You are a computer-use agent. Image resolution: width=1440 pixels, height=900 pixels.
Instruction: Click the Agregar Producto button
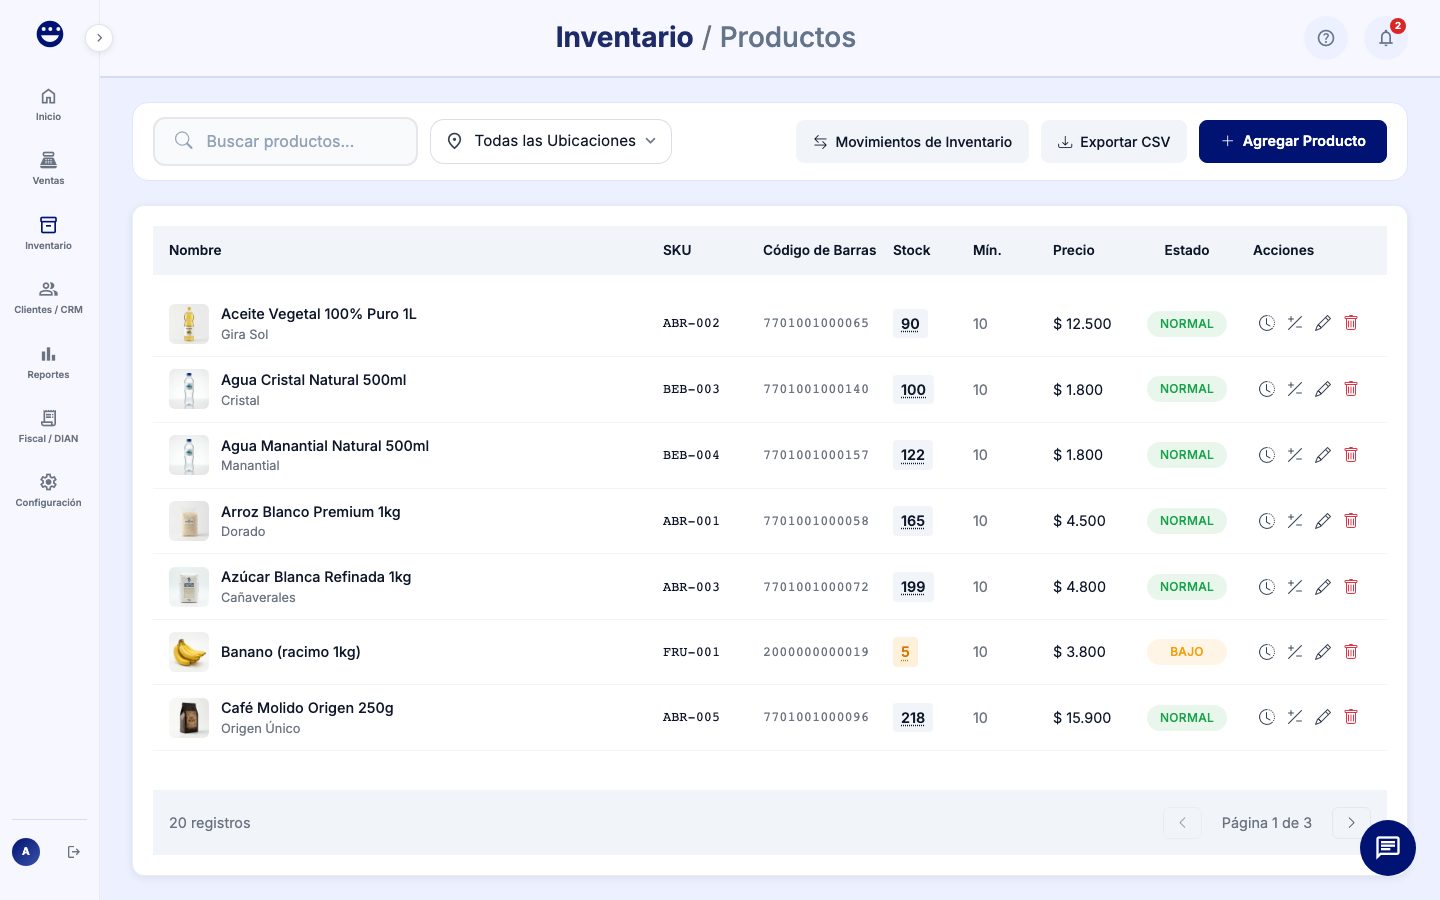1293,141
